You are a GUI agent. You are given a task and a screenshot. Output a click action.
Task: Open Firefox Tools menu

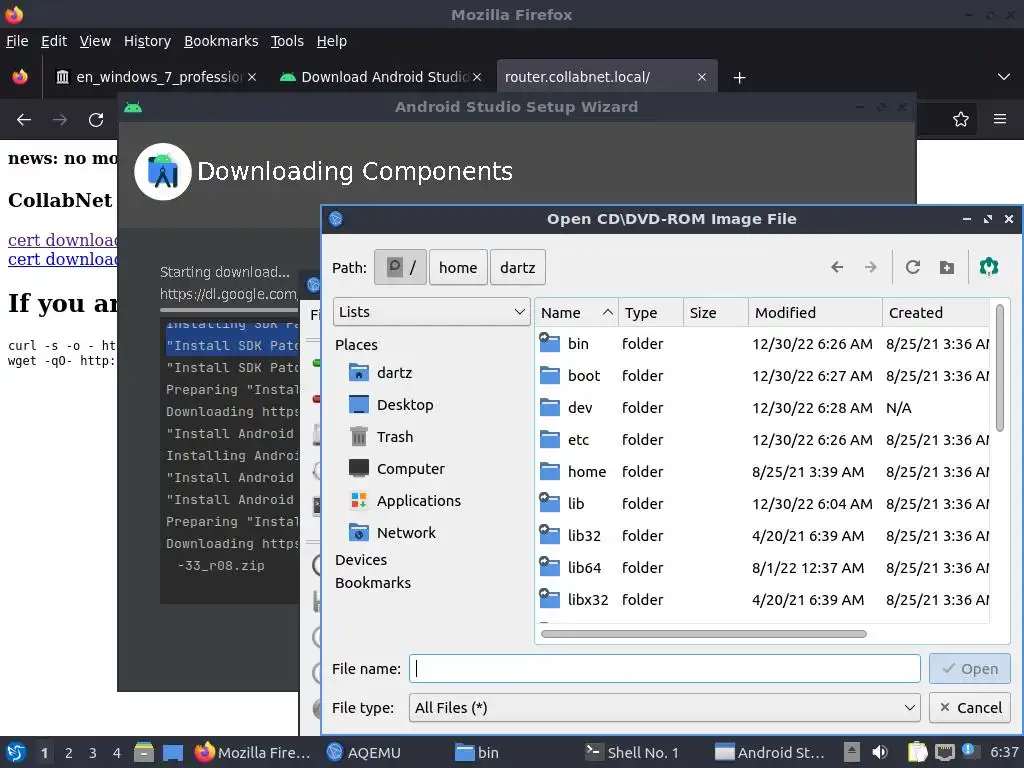287,41
